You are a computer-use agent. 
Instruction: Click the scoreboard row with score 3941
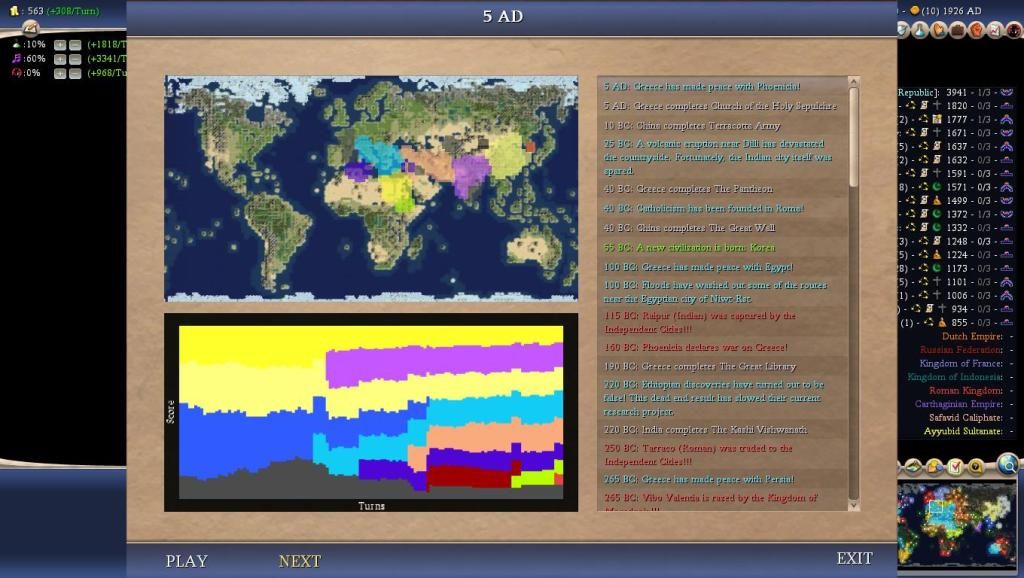[956, 93]
